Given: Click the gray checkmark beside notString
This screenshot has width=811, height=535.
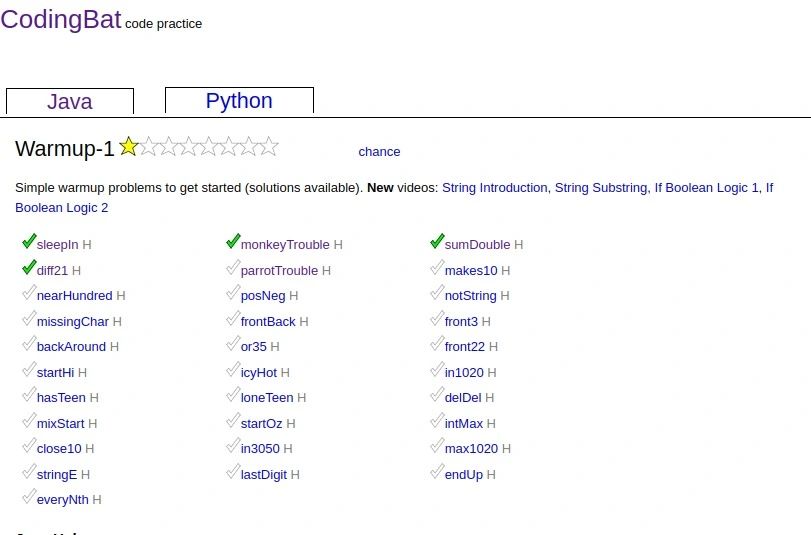Looking at the screenshot, I should point(437,292).
